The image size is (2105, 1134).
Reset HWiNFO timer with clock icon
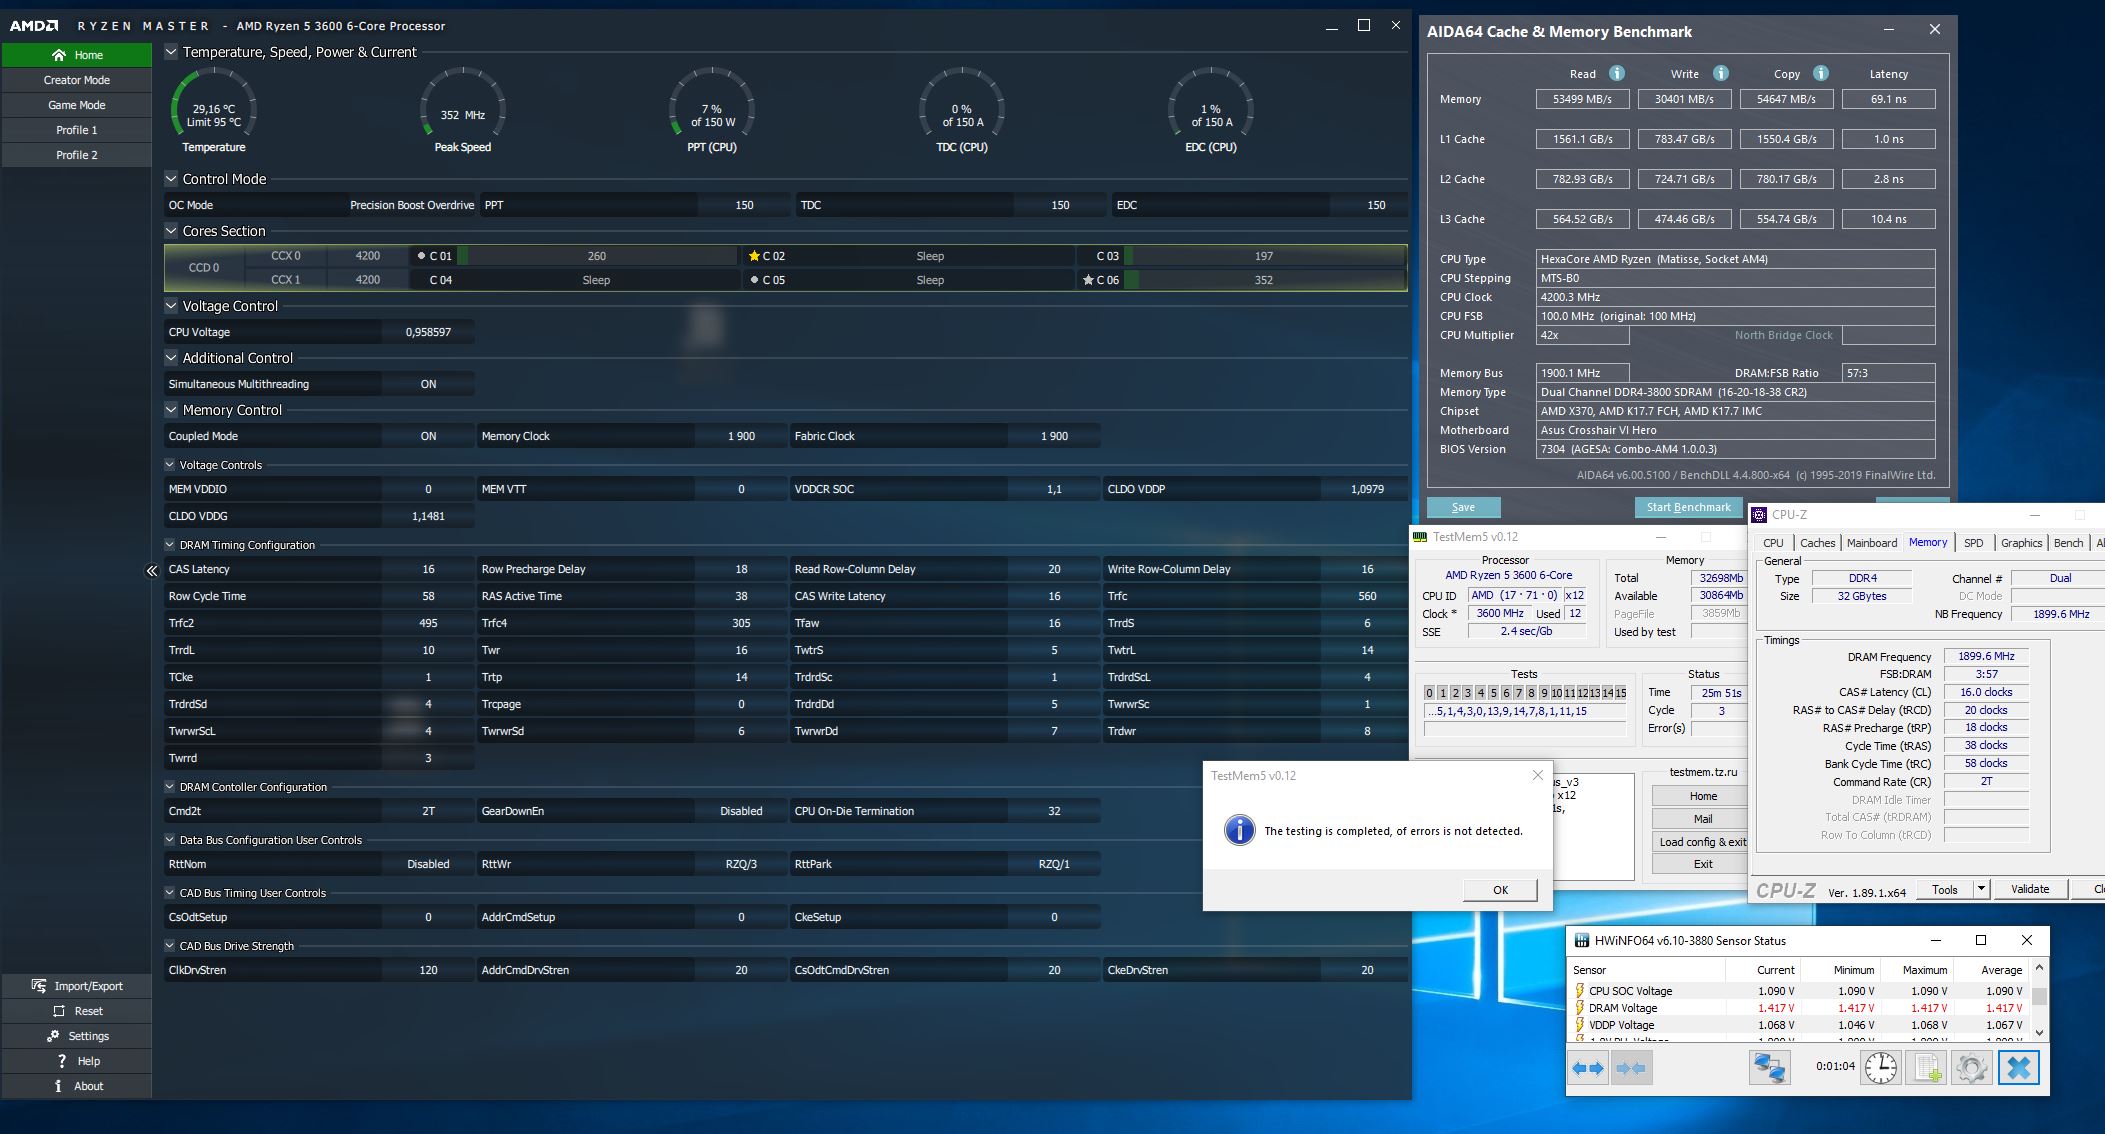[1880, 1068]
